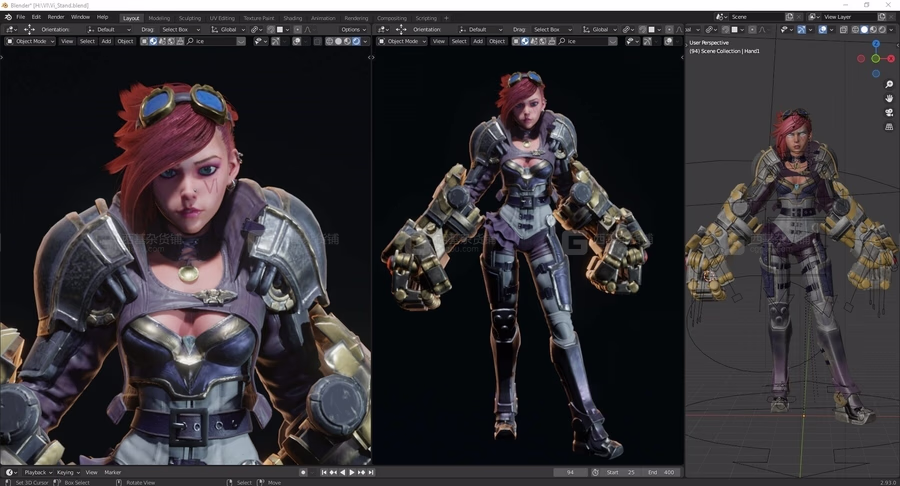Toggle snapping magnet in left viewport header

point(271,29)
